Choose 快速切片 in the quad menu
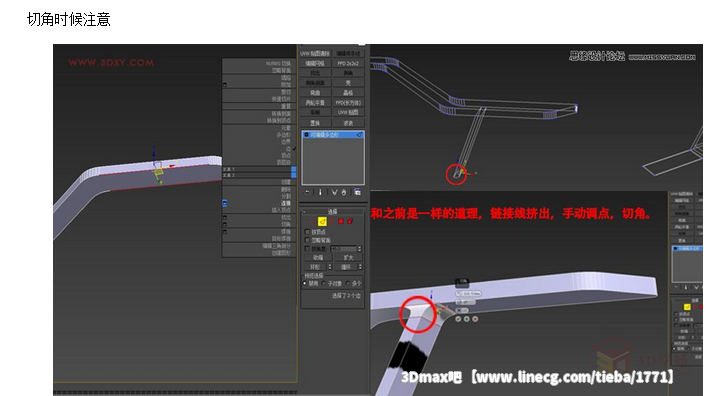 click(281, 99)
